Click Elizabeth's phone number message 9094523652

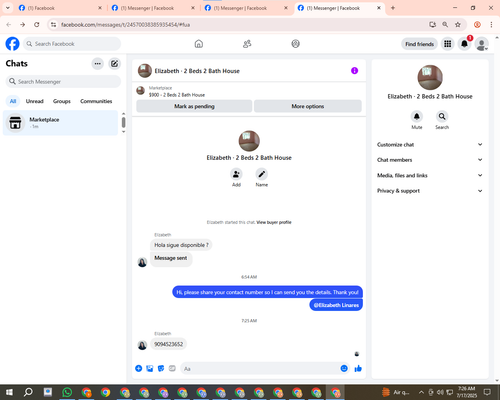(x=168, y=344)
